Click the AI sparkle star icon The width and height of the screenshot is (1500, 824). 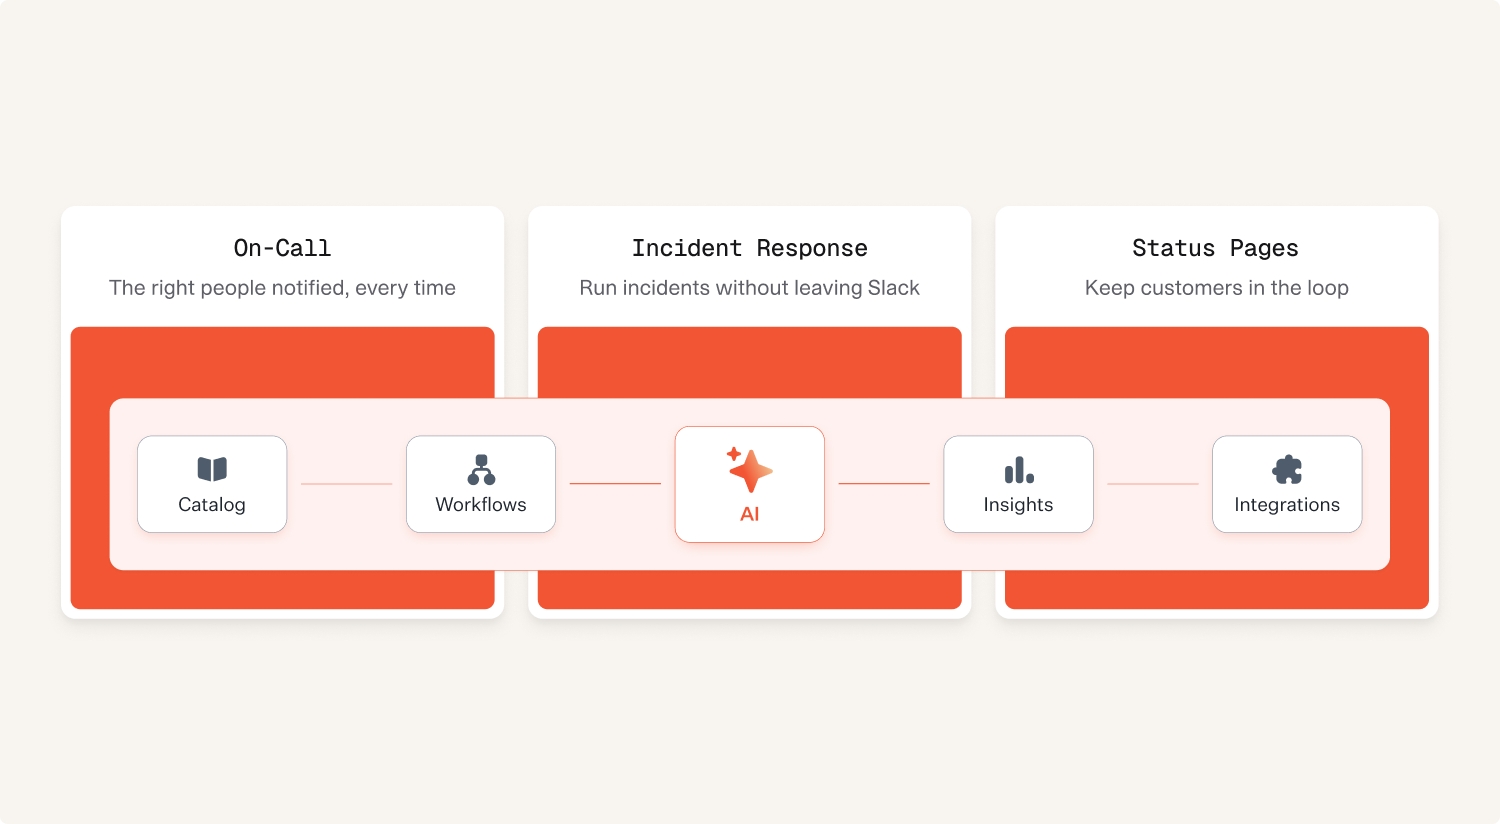(749, 470)
